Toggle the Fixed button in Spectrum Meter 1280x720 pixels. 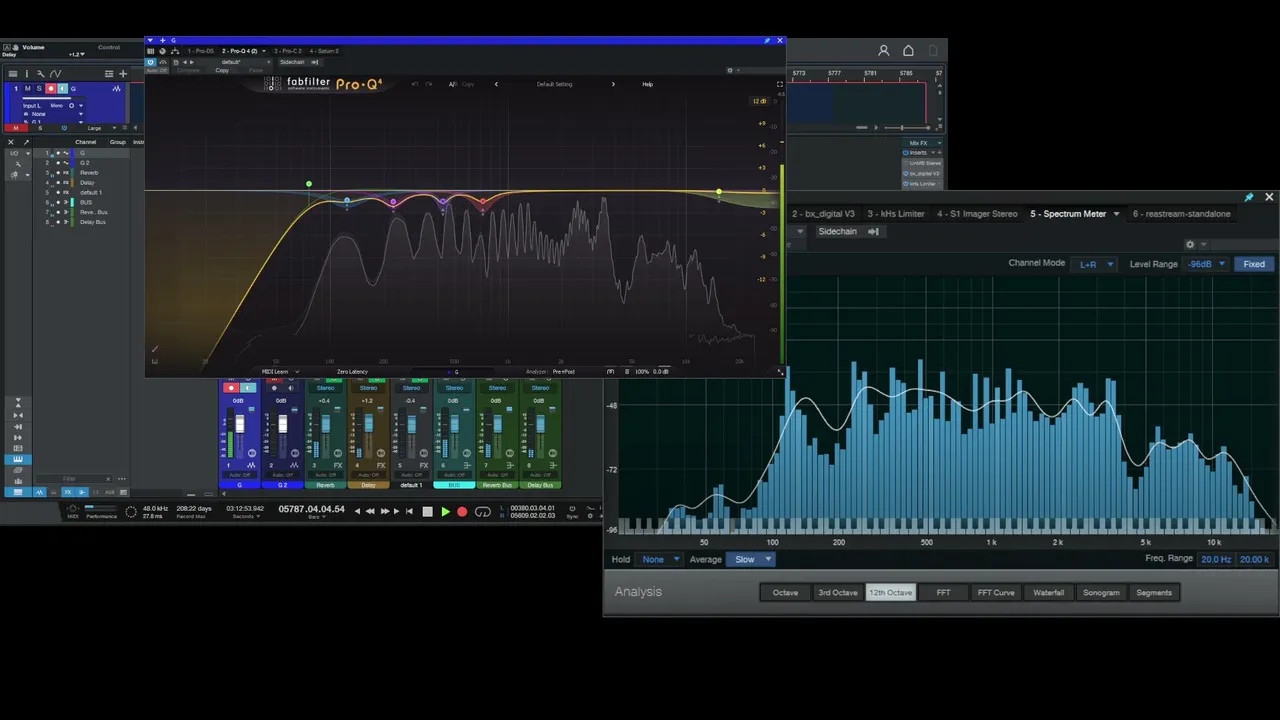pyautogui.click(x=1254, y=264)
